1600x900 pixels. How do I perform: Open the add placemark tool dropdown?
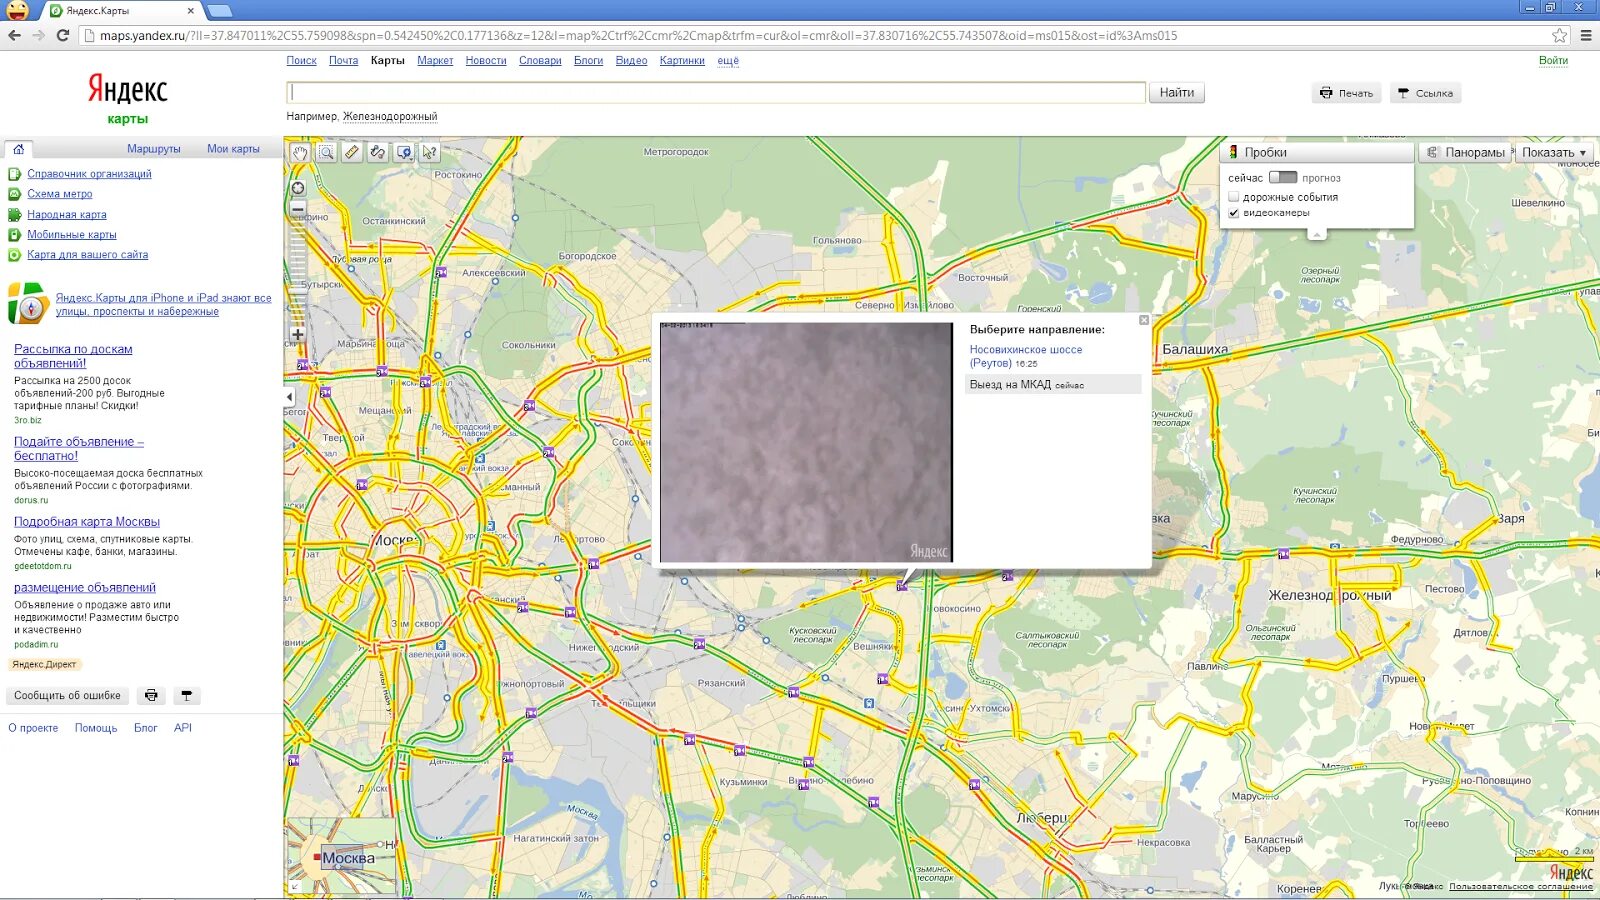pyautogui.click(x=404, y=152)
